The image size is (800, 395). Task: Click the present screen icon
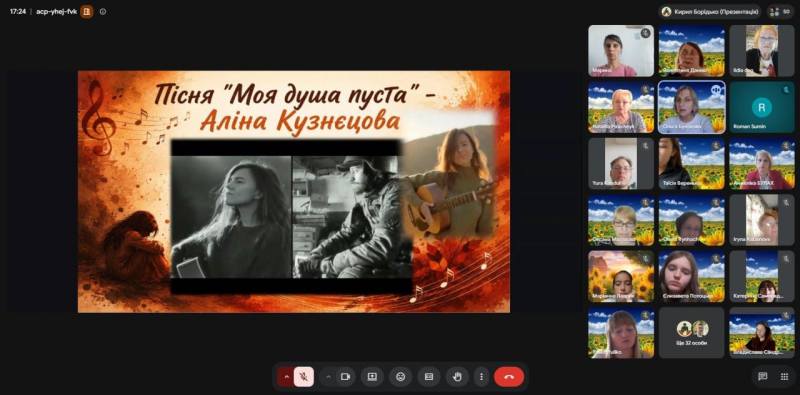(372, 377)
